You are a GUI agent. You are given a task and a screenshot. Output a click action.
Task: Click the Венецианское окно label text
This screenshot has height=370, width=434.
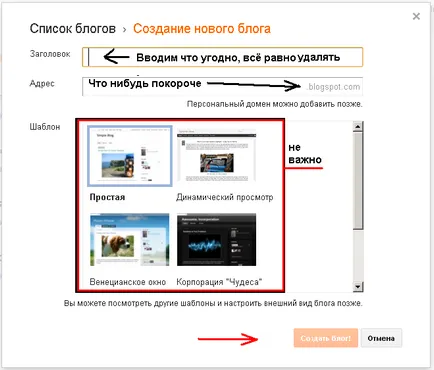point(128,282)
